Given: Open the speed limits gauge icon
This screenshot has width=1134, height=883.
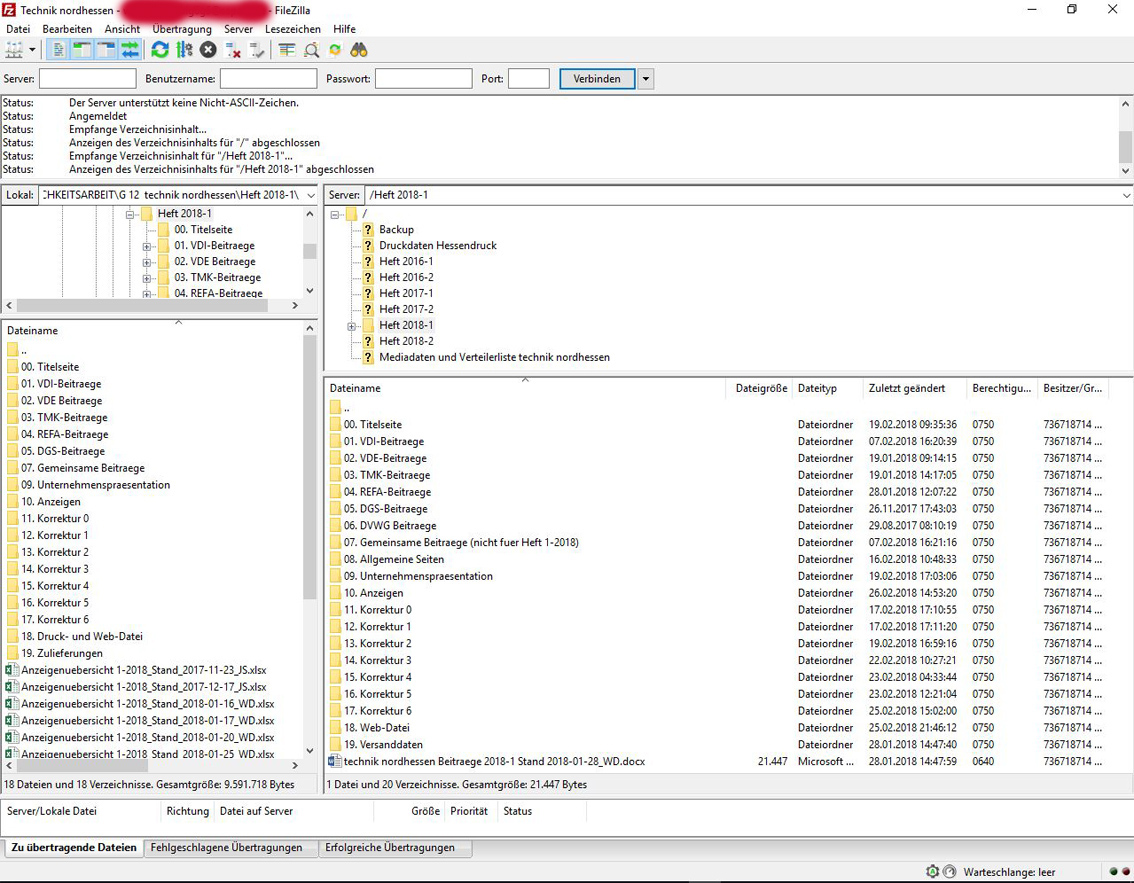Looking at the screenshot, I should click(x=950, y=872).
